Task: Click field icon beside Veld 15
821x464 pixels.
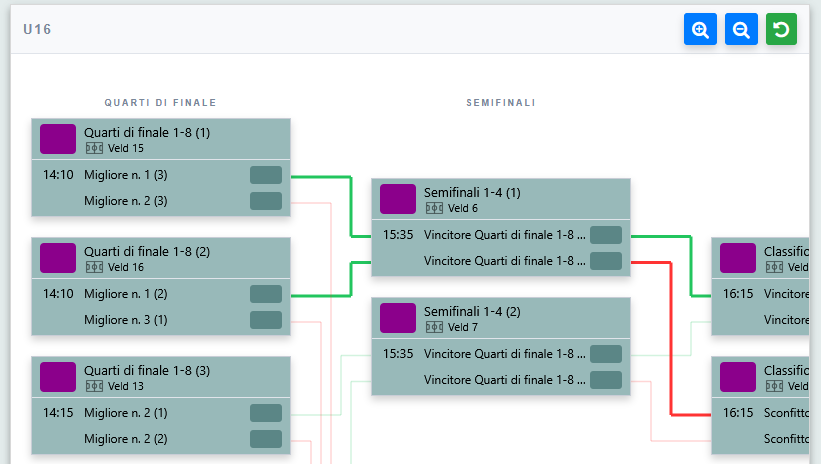Action: 94,148
